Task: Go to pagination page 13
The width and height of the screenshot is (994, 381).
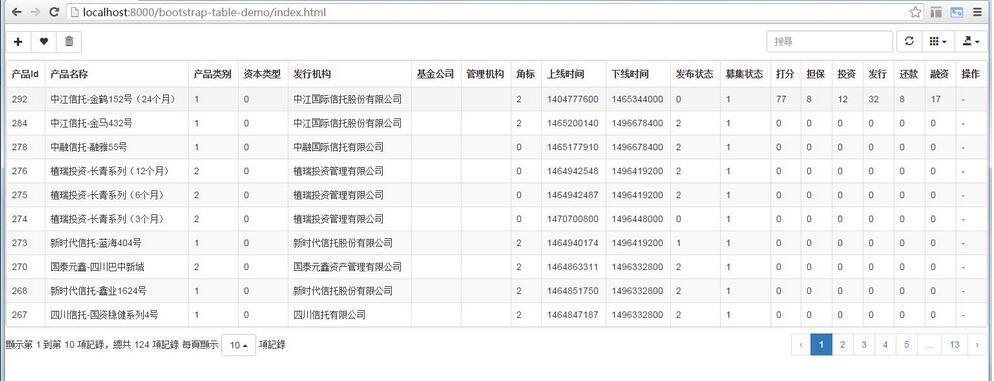Action: coord(954,345)
